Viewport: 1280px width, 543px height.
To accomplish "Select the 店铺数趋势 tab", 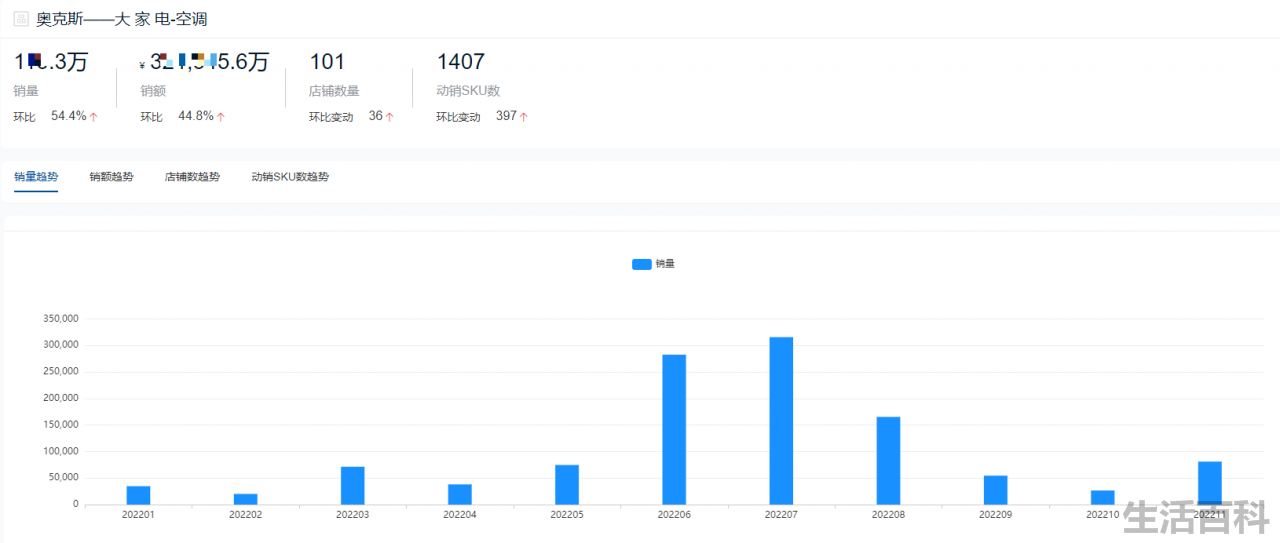I will 192,177.
